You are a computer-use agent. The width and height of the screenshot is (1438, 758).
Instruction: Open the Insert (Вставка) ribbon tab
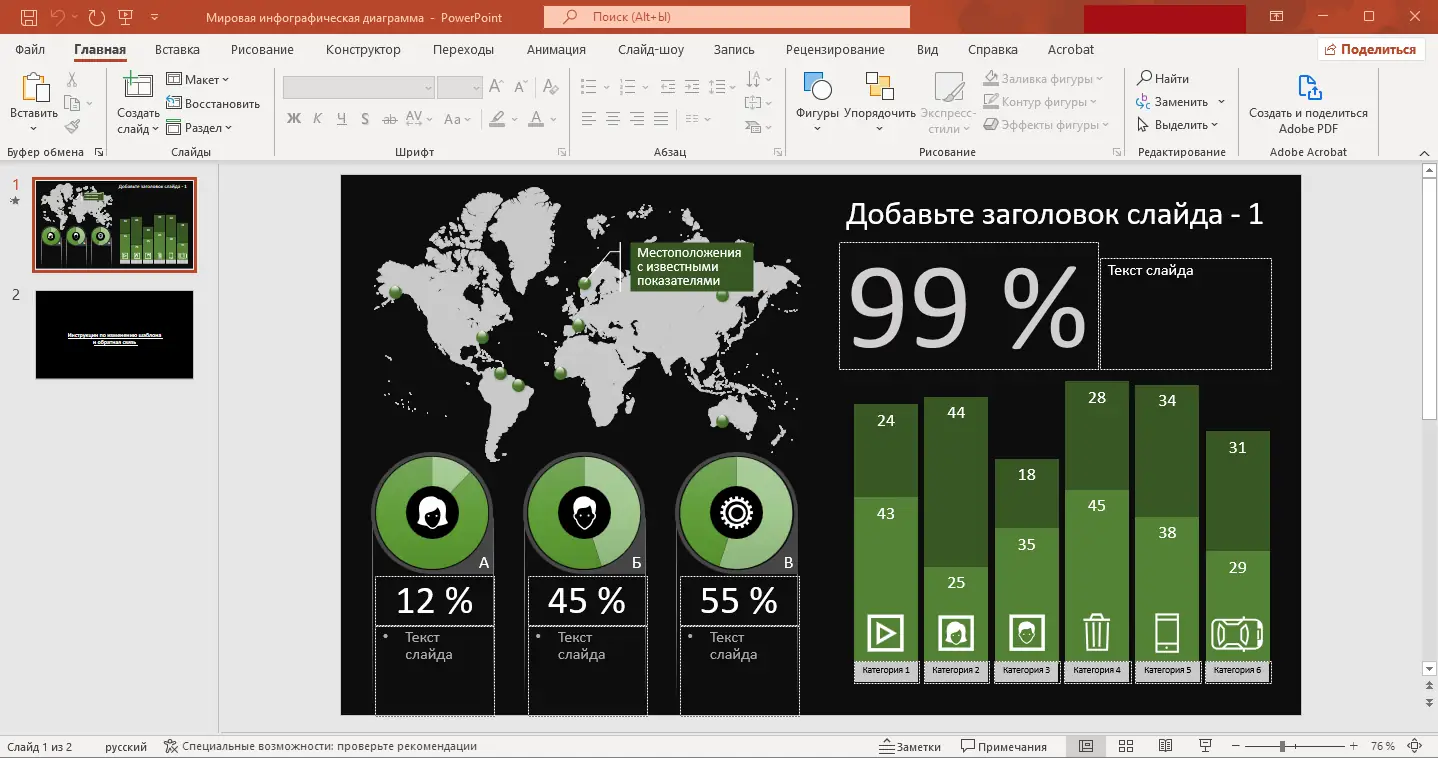coord(177,49)
